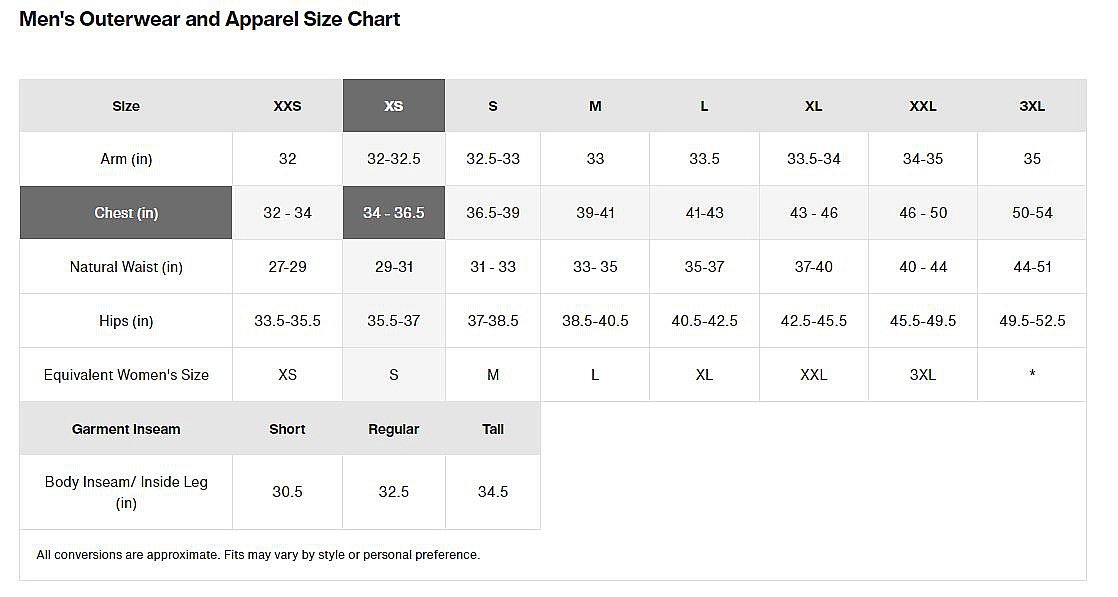
Task: Click the Body Inseam/Inside Leg label
Action: pos(126,492)
